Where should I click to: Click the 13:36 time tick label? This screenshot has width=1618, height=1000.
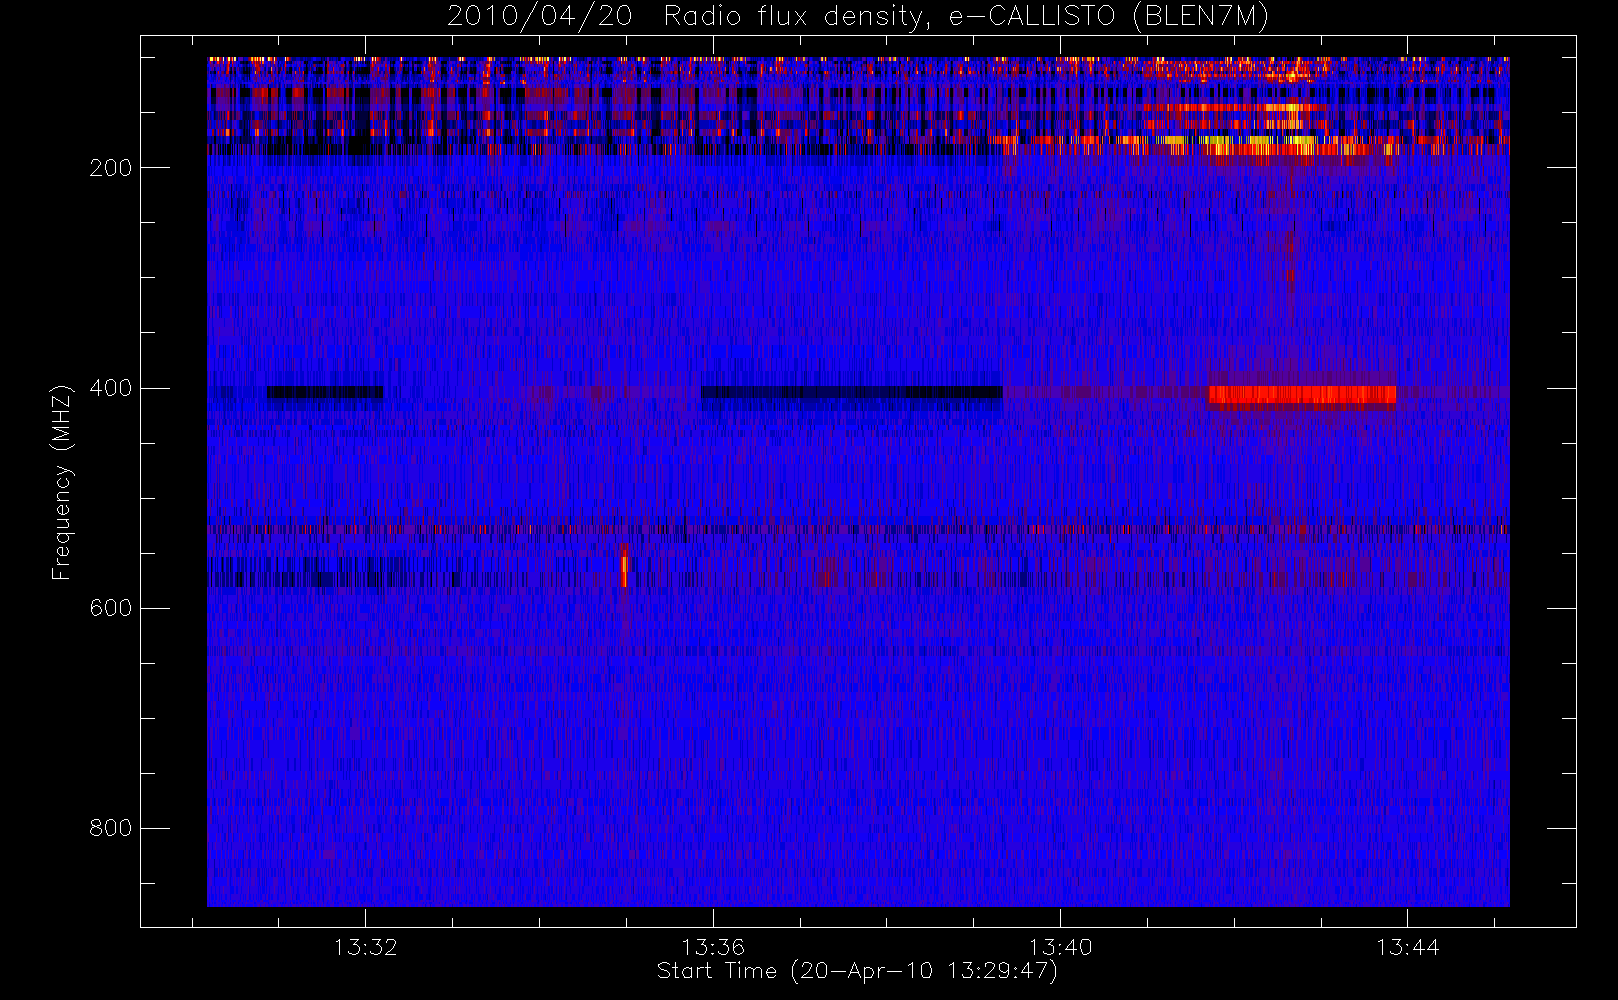coord(713,947)
